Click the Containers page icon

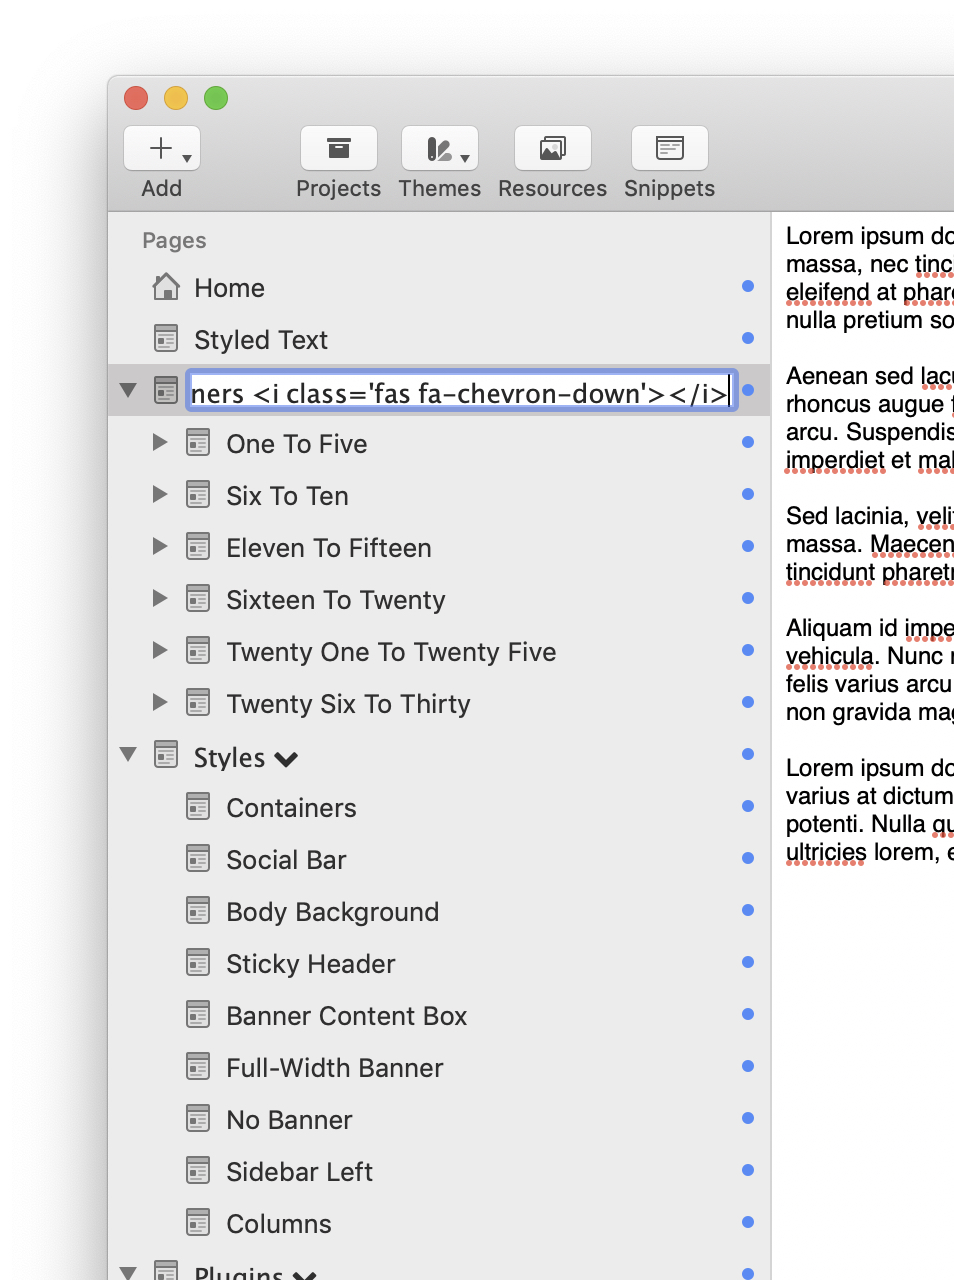[x=198, y=807]
